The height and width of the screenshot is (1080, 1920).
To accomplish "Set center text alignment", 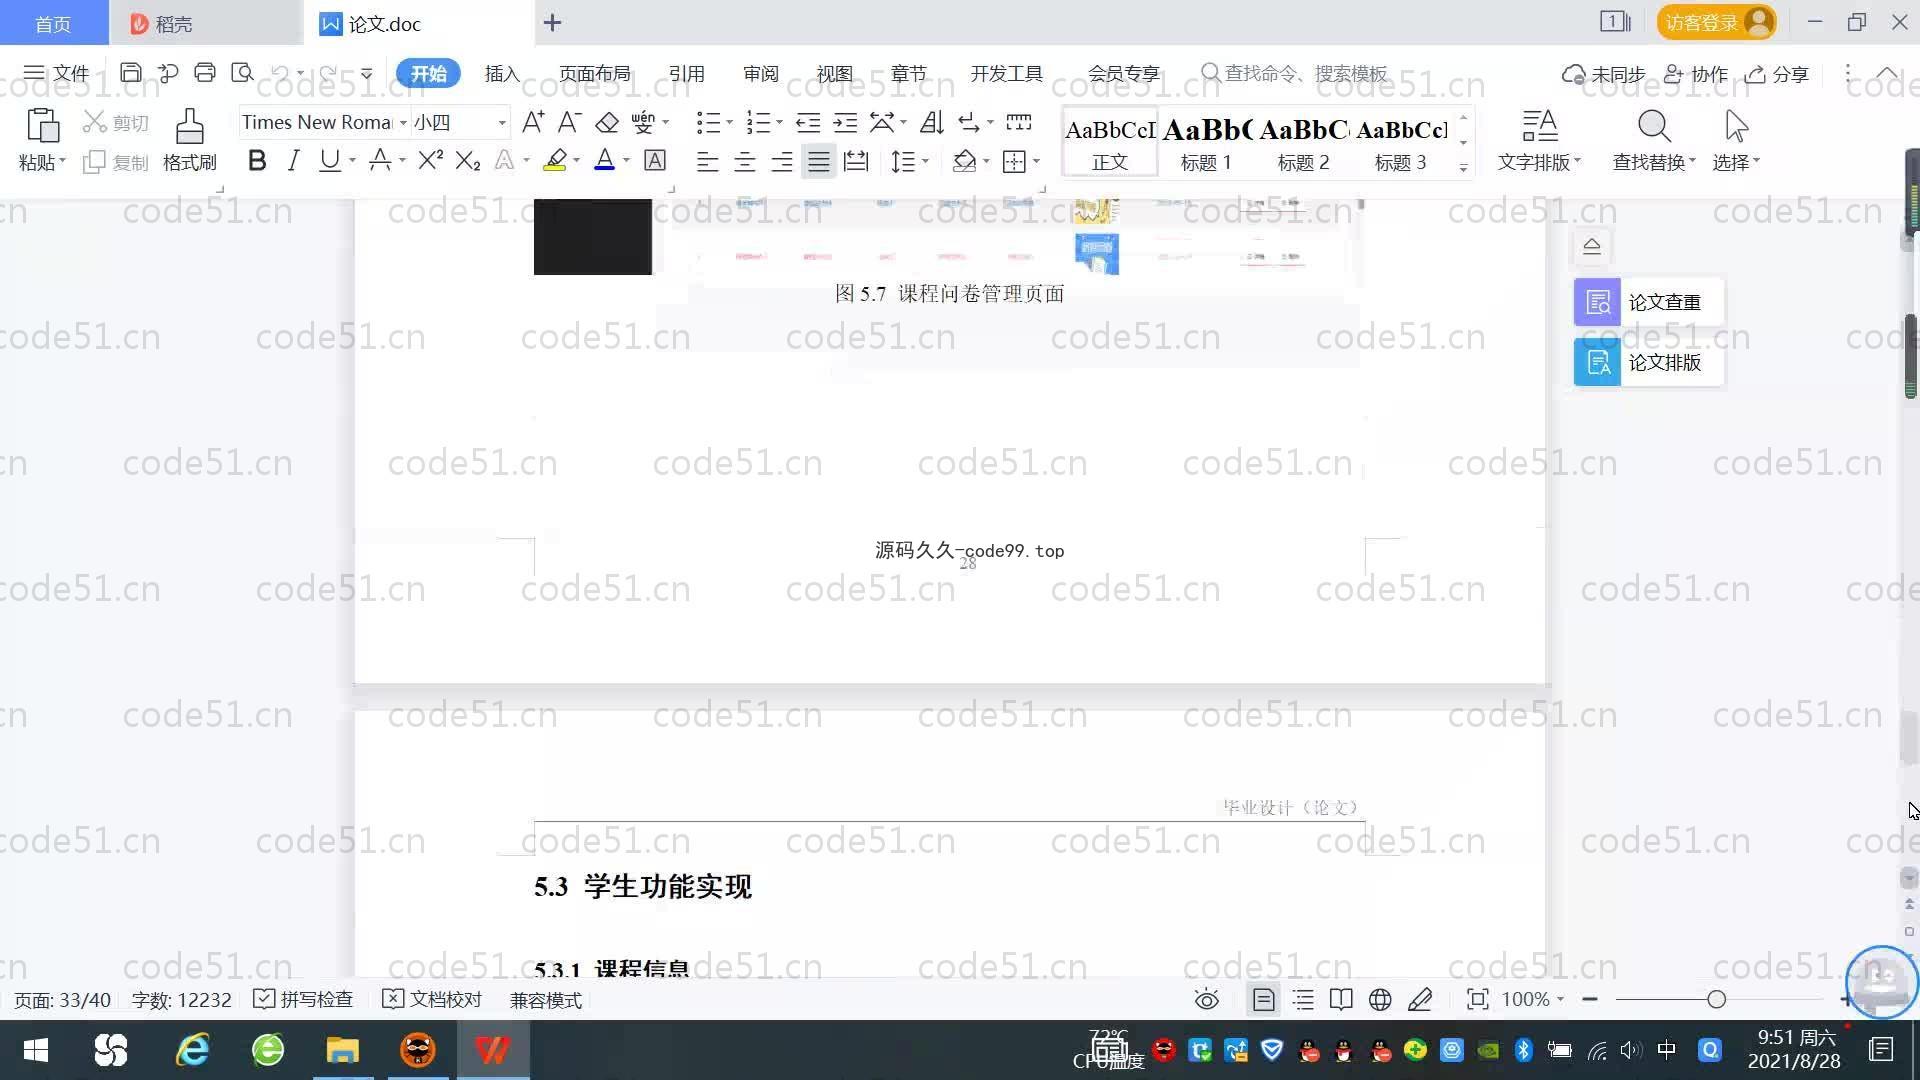I will pos(744,161).
